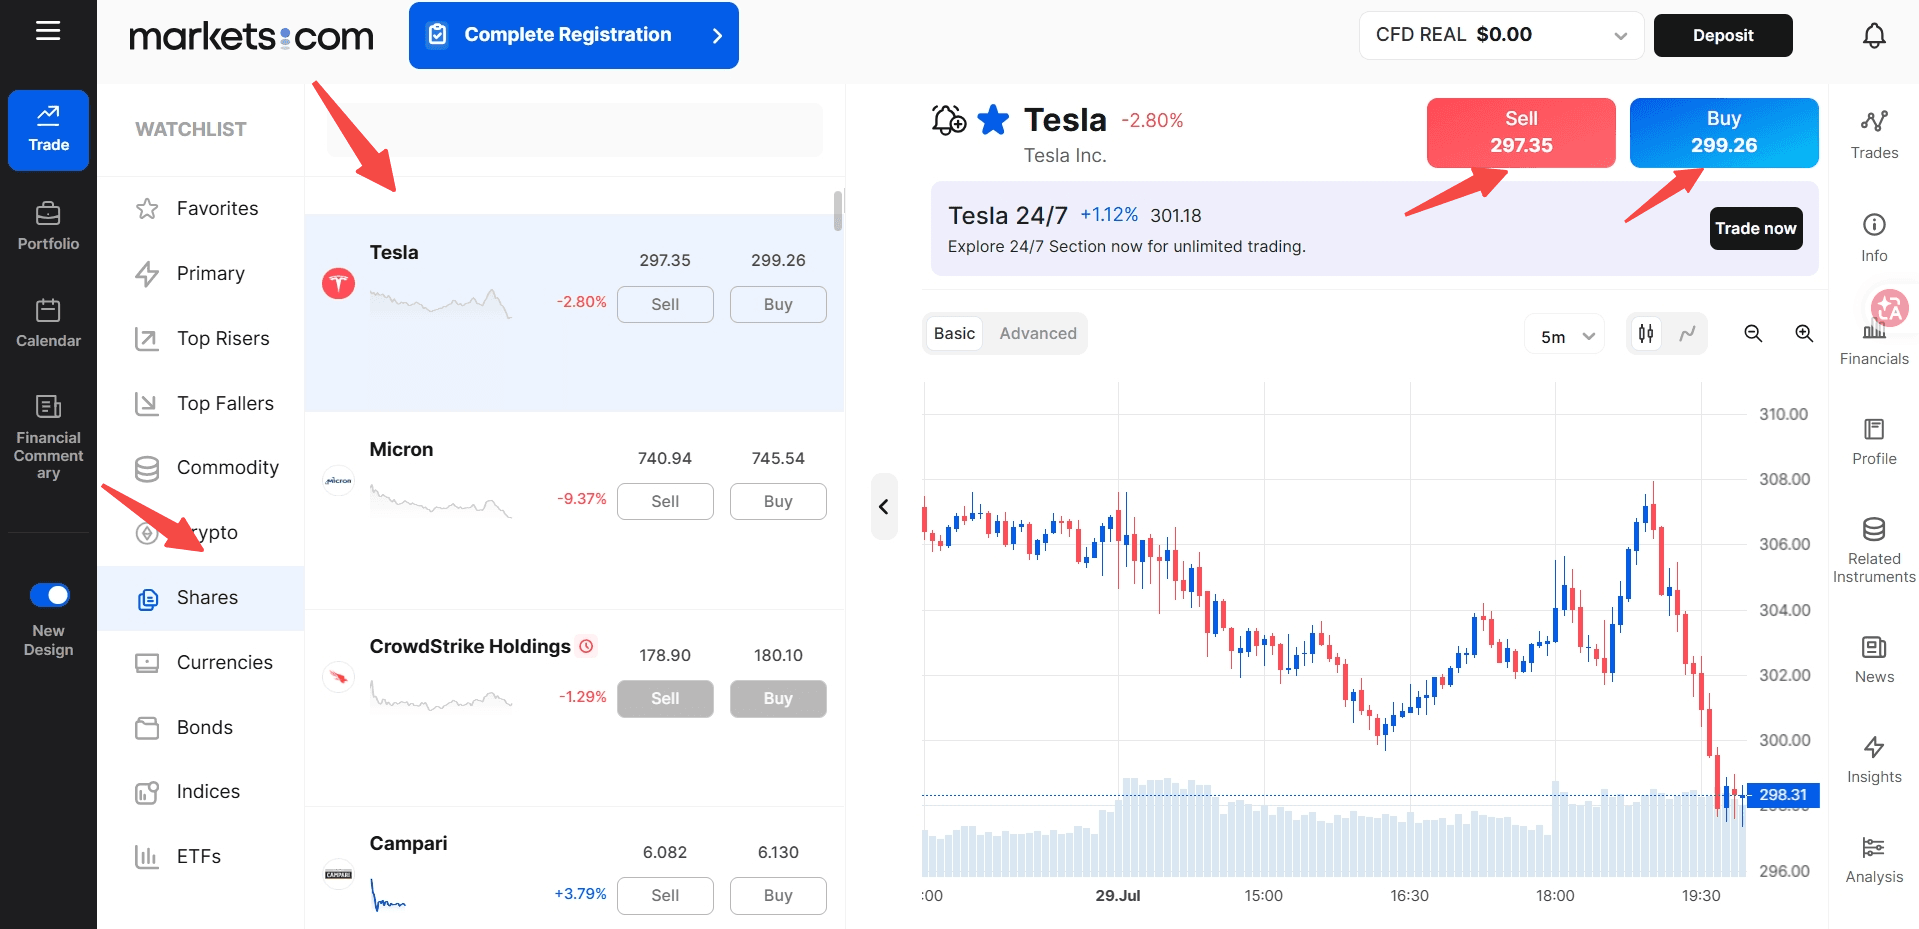The width and height of the screenshot is (1919, 929).
Task: Click the 298.31 current price marker
Action: (x=1783, y=795)
